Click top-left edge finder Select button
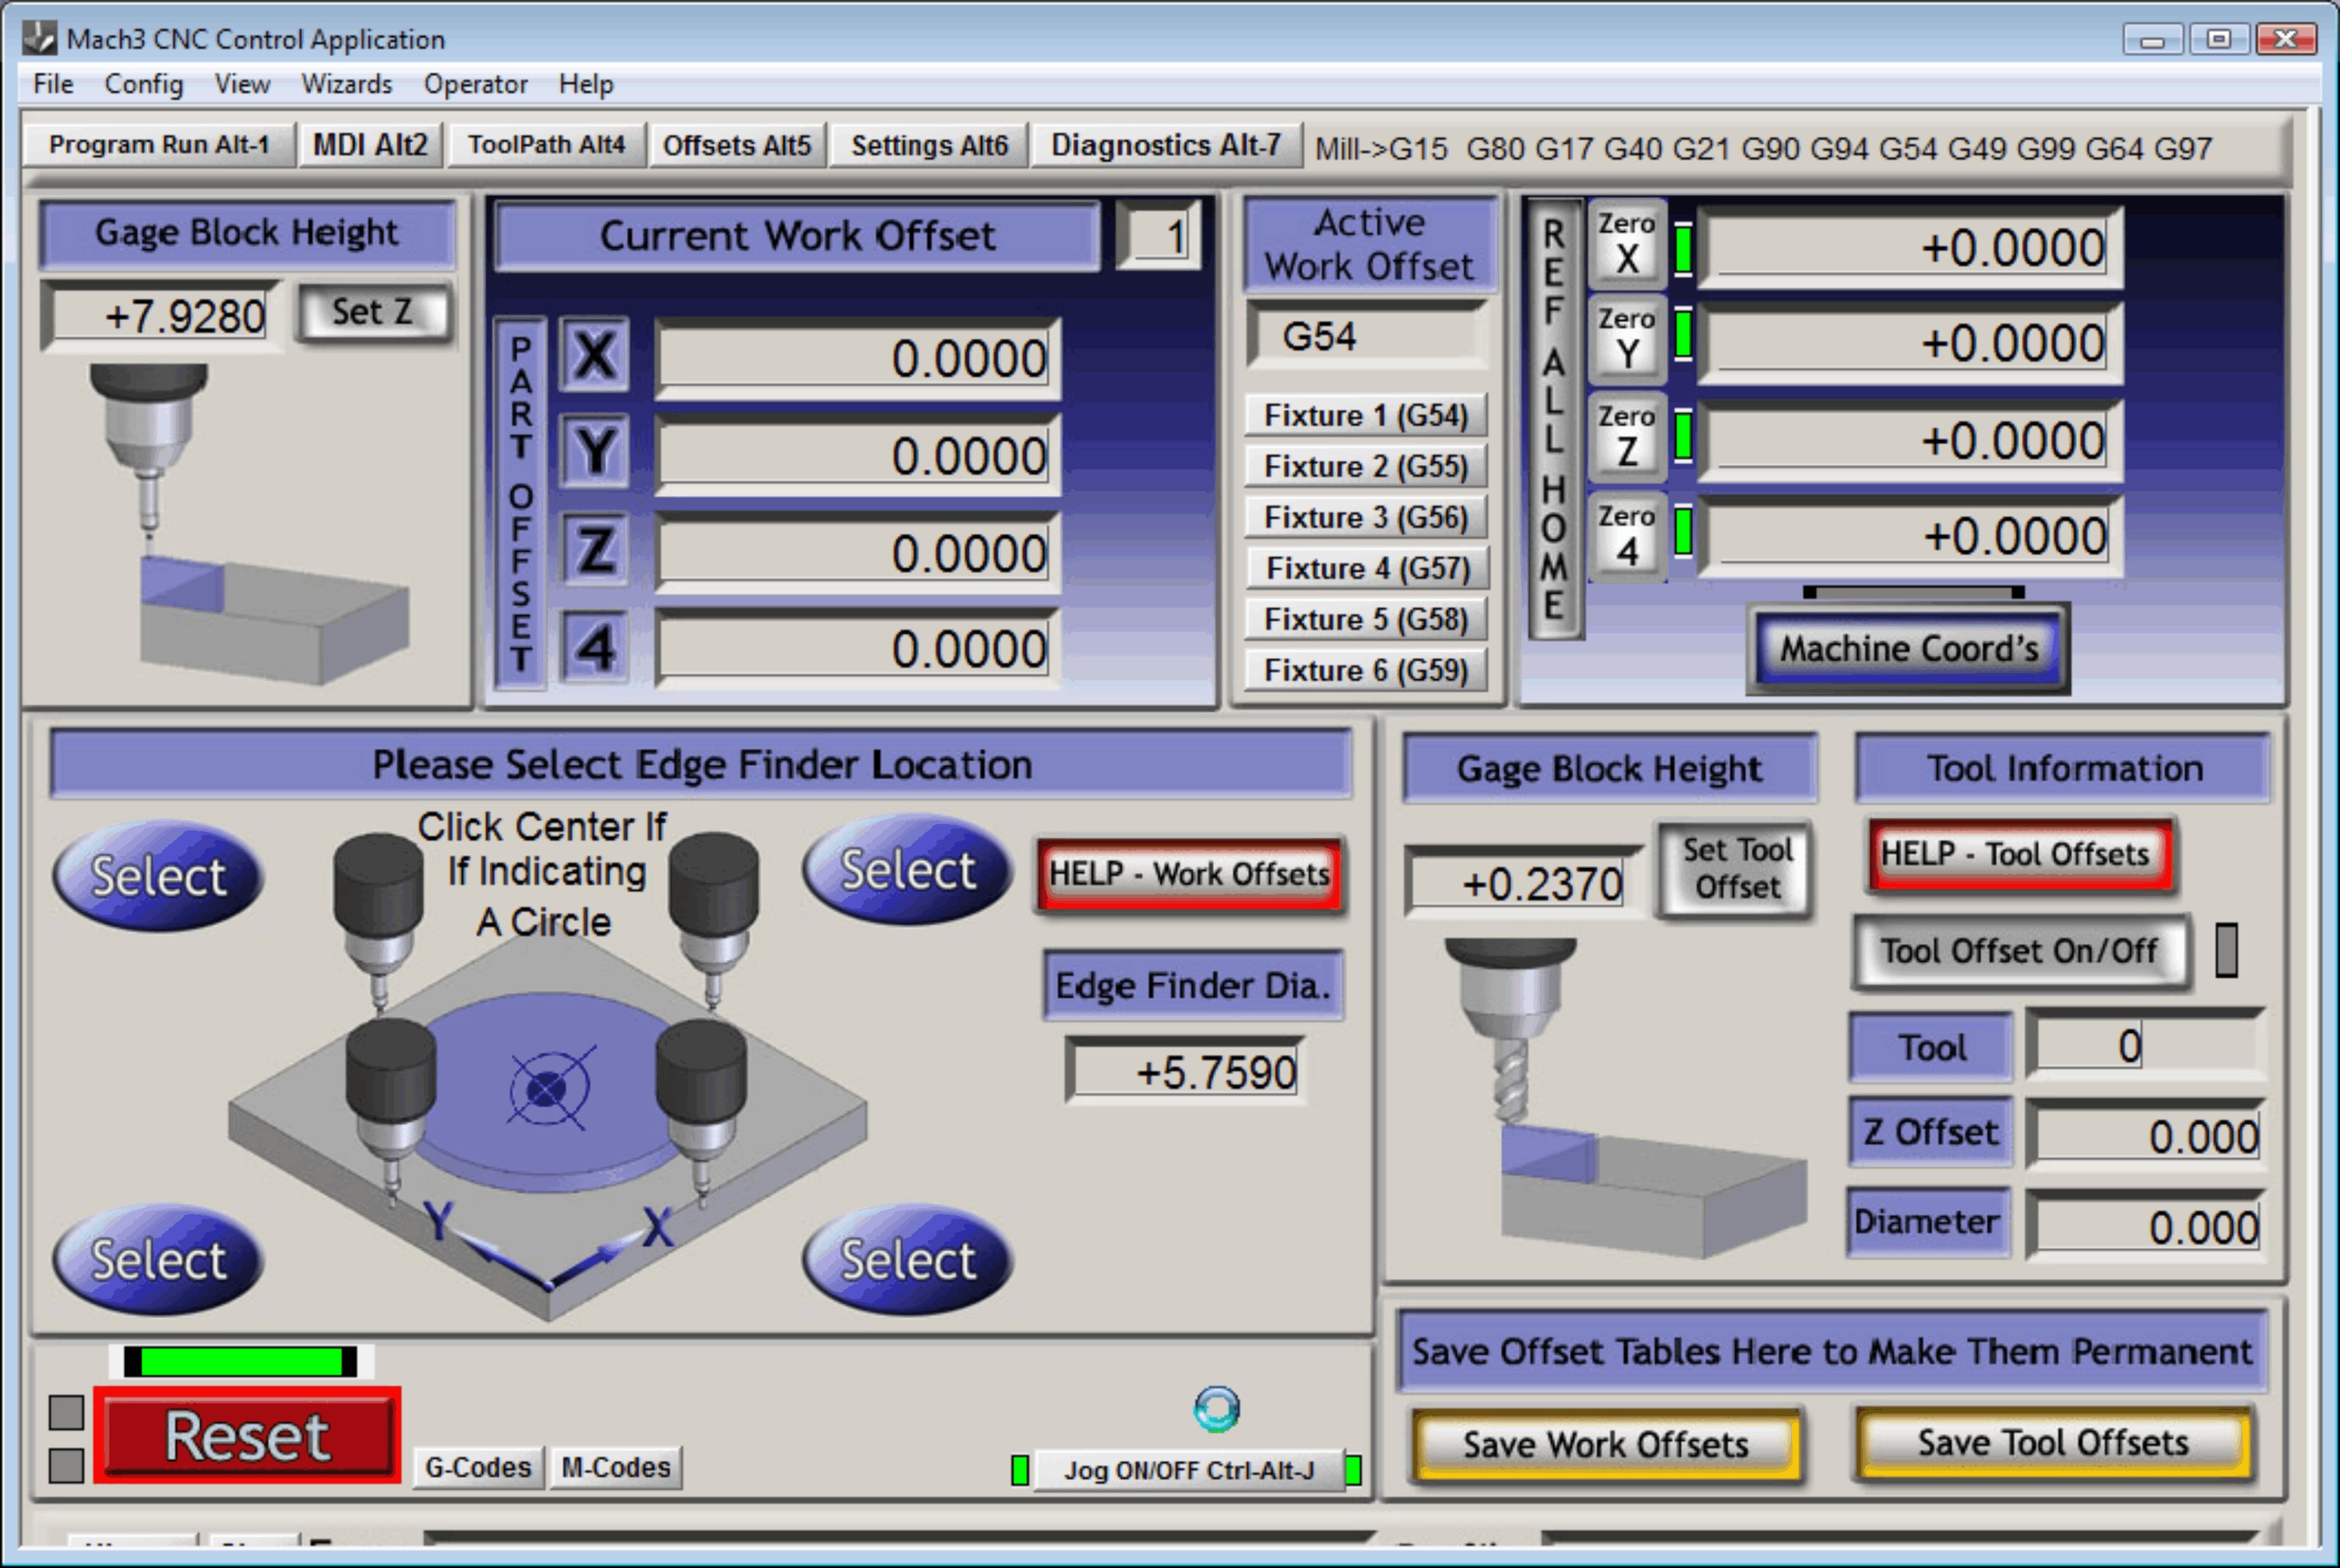The image size is (2340, 1568). [158, 876]
